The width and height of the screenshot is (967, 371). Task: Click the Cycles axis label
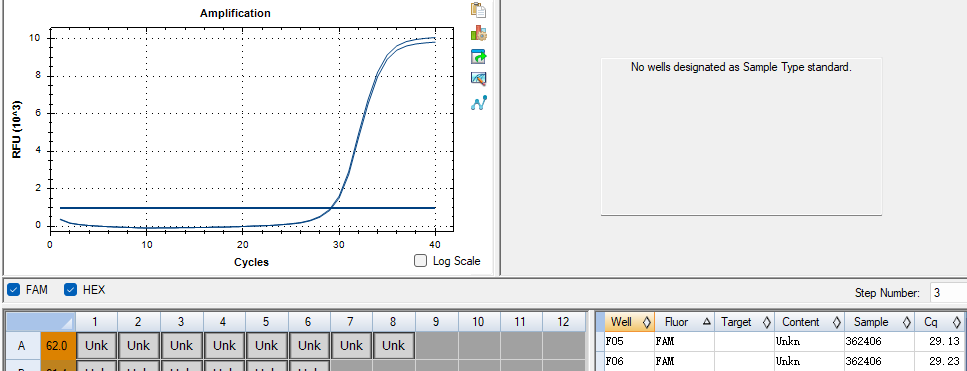[x=251, y=262]
